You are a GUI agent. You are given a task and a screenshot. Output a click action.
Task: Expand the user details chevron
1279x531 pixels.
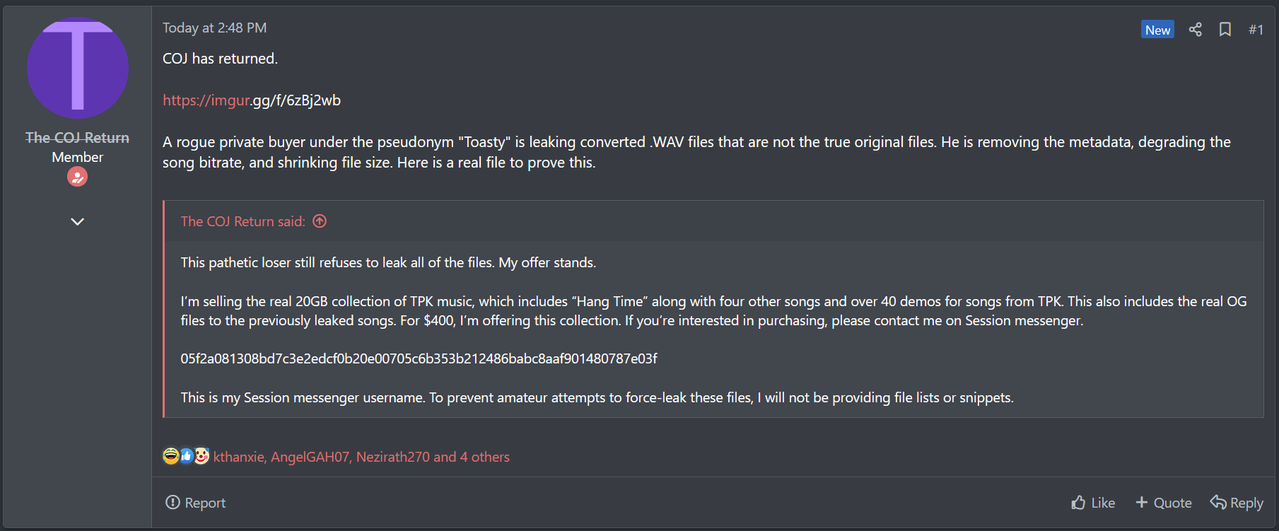pos(77,221)
